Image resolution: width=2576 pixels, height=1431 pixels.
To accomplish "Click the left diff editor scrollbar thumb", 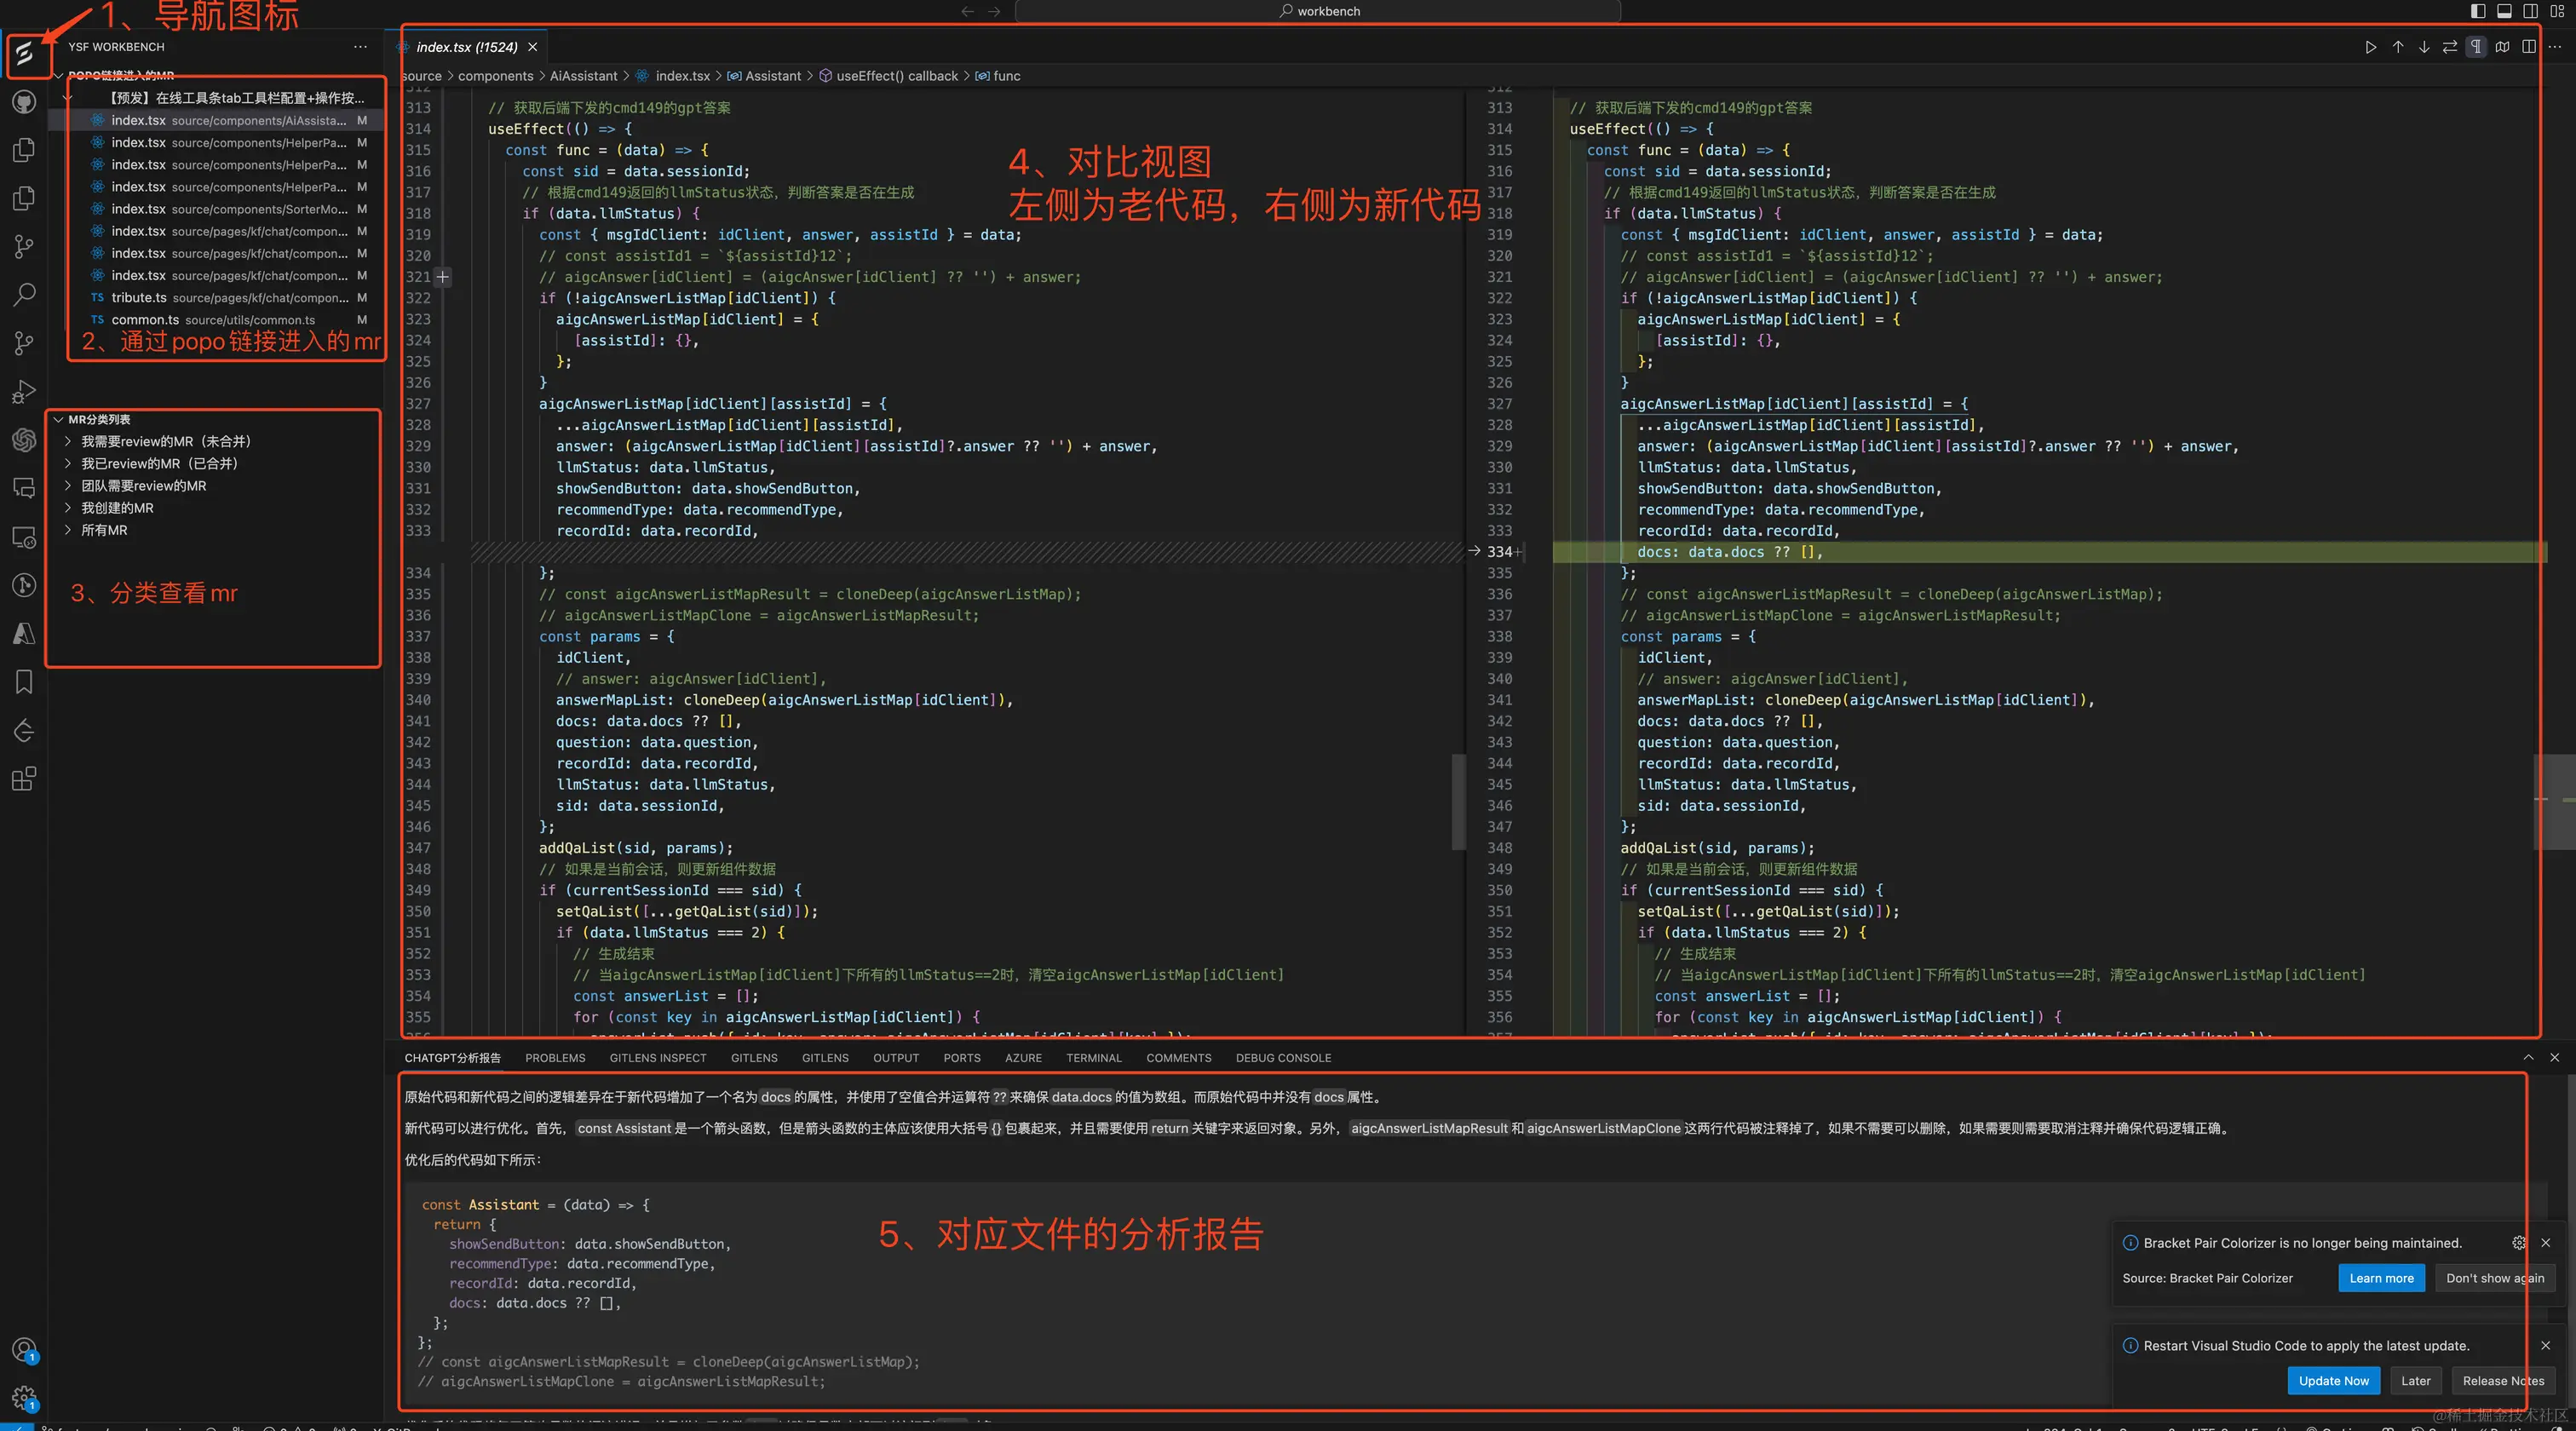I will click(x=1458, y=802).
